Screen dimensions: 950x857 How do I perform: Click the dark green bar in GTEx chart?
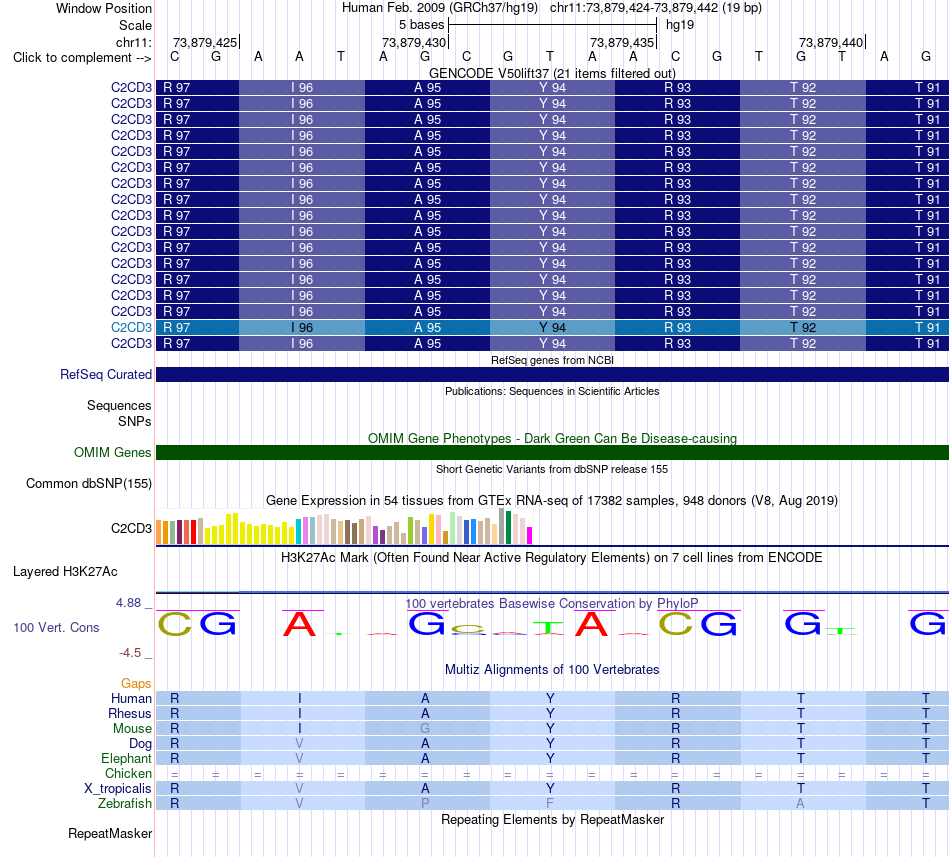click(508, 528)
